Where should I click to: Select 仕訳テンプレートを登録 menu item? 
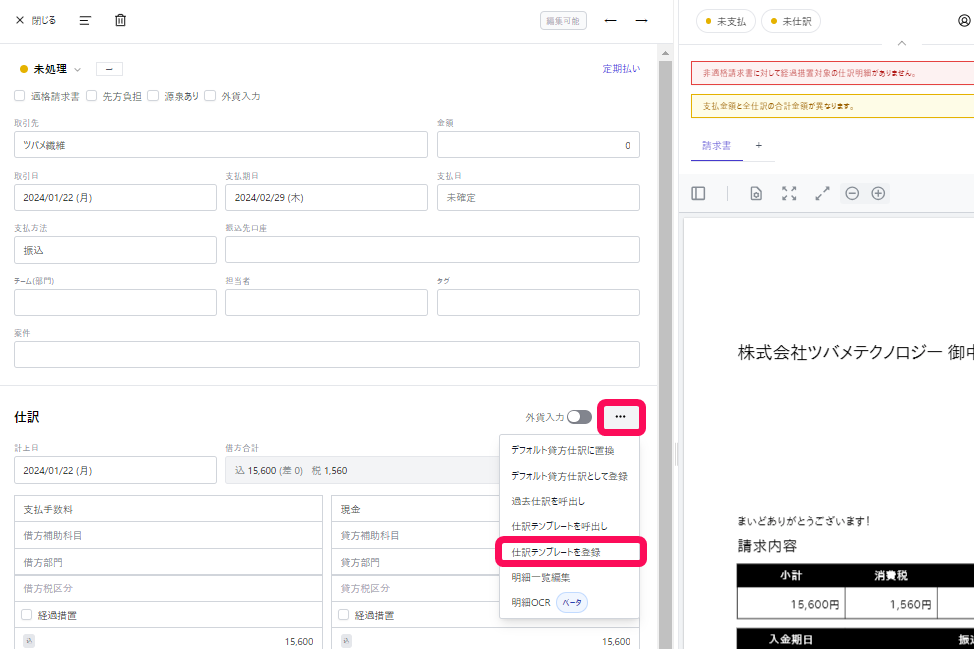(570, 552)
